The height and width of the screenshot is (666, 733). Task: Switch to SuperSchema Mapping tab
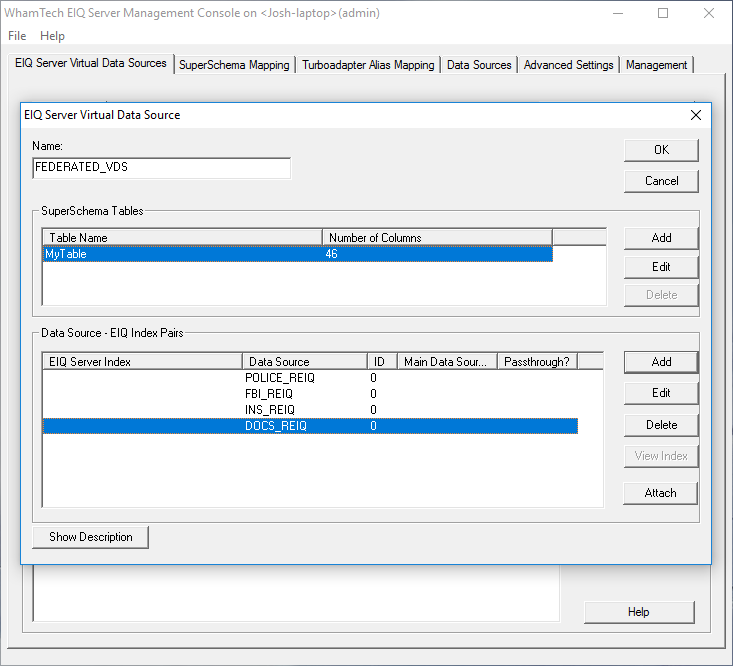[234, 65]
